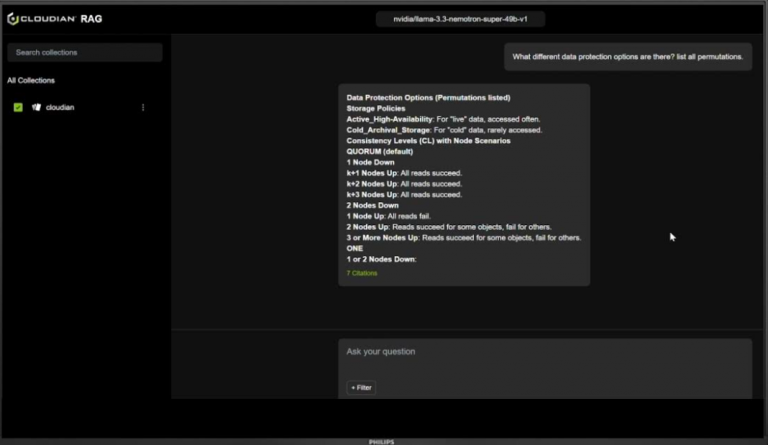Image resolution: width=768 pixels, height=445 pixels.
Task: Select the cloudian collection name
Action: pos(60,107)
